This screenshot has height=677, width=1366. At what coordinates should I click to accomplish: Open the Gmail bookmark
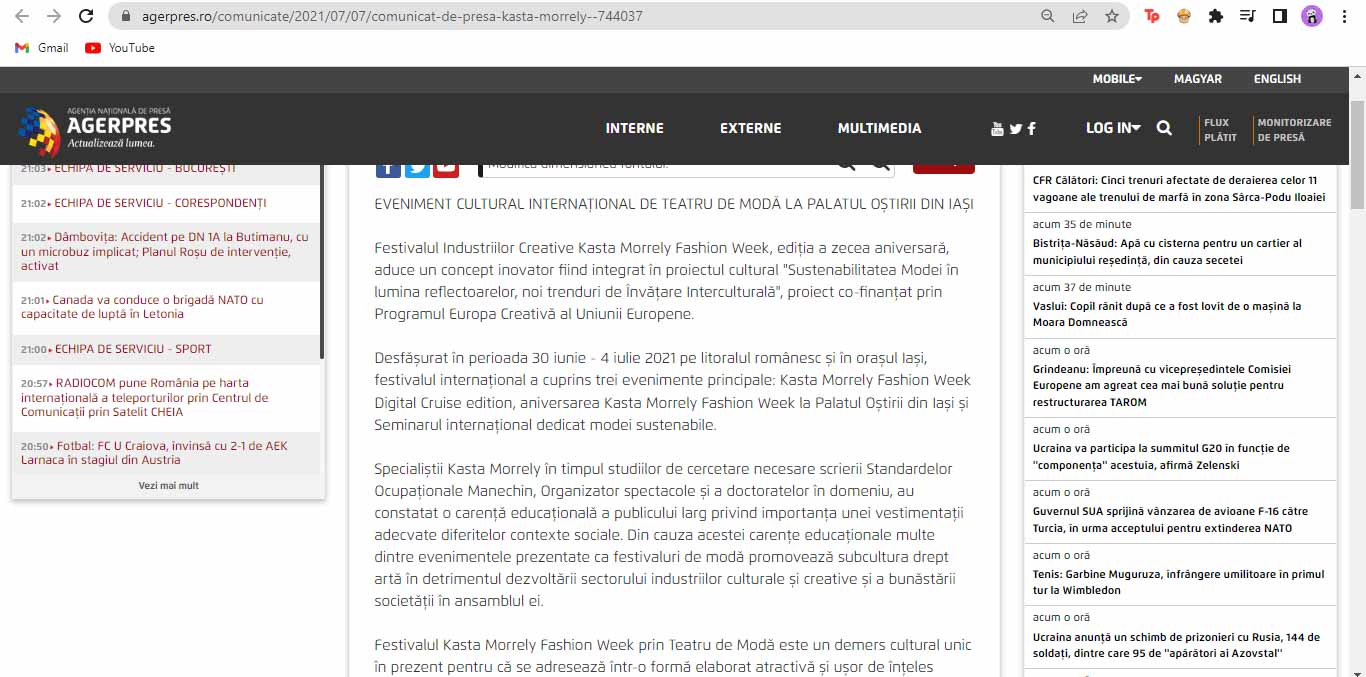pos(42,48)
